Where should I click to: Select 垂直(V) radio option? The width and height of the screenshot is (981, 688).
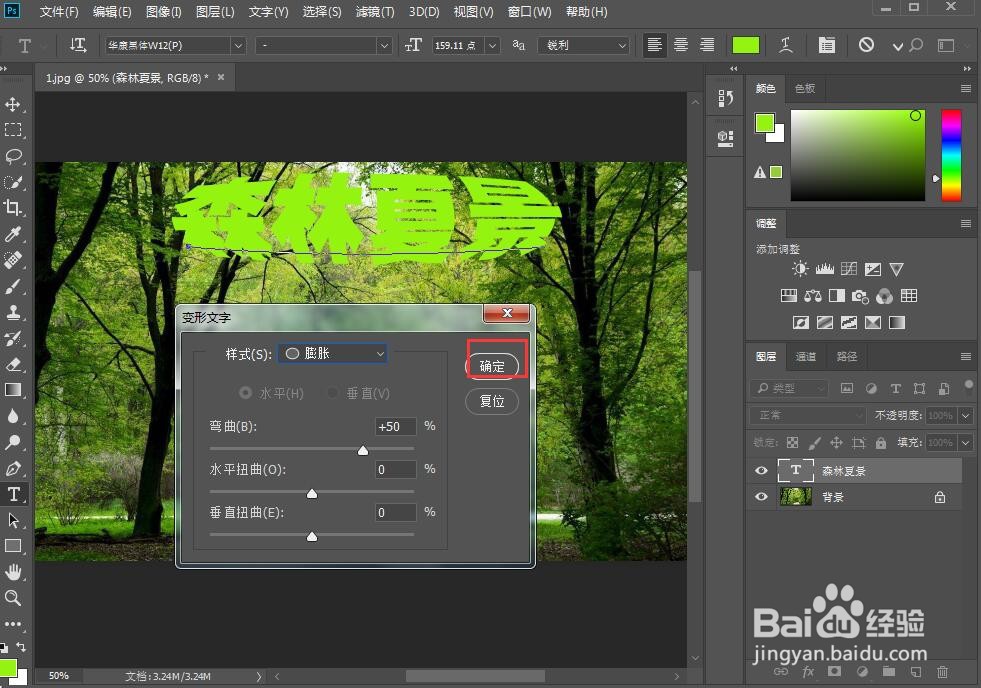pos(333,393)
